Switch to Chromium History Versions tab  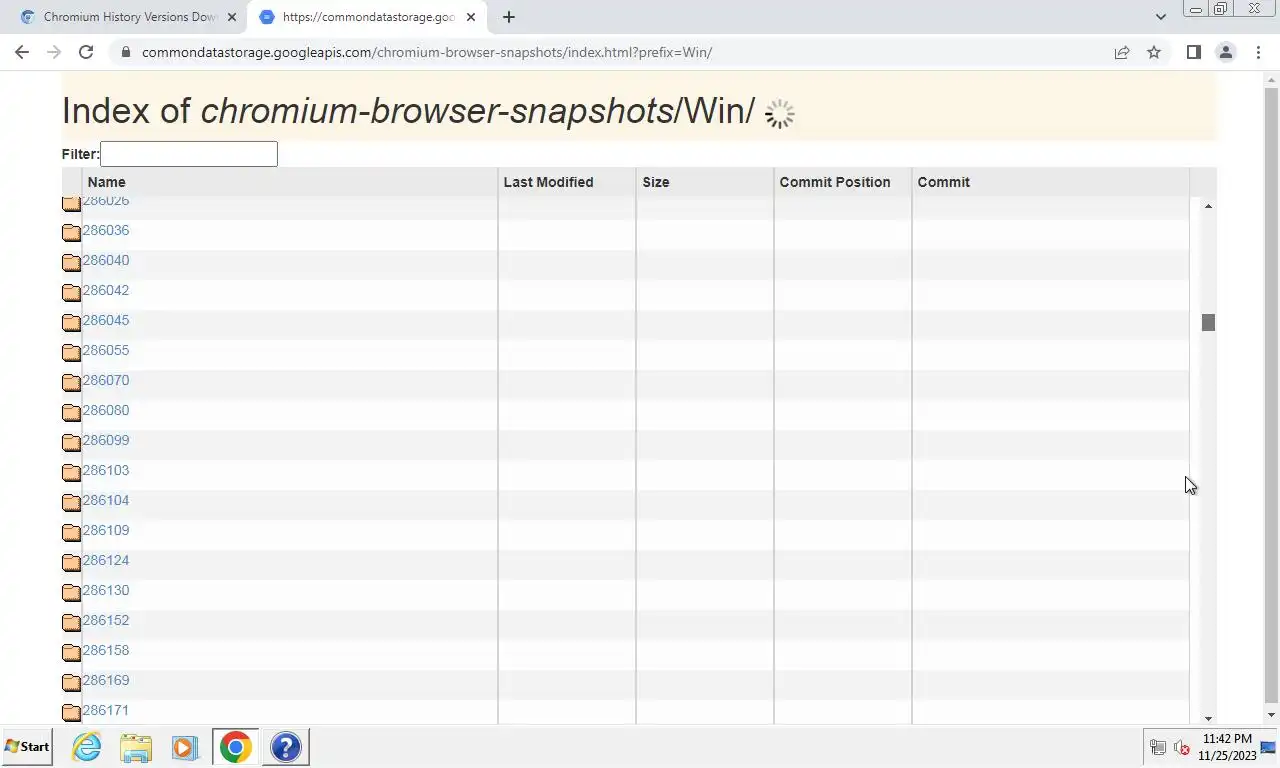coord(130,17)
